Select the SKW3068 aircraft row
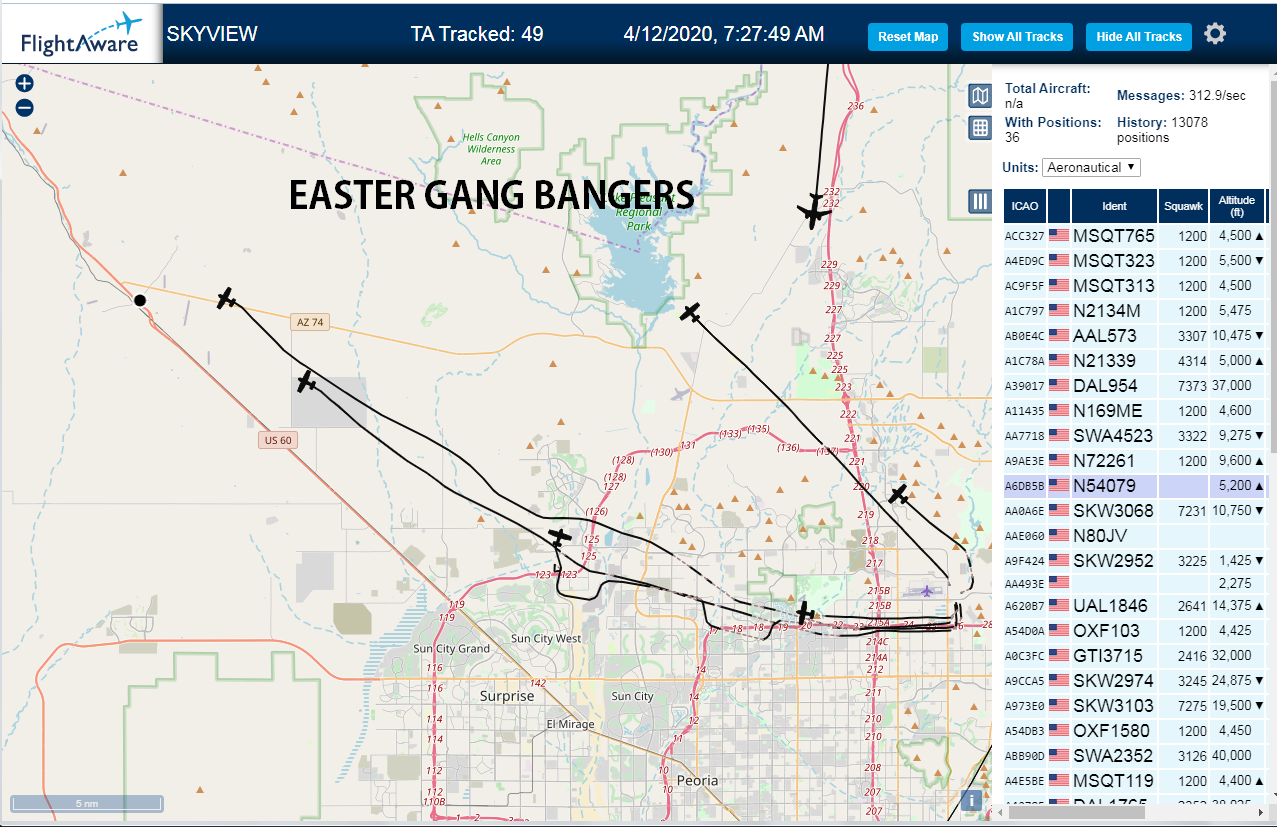This screenshot has width=1277, height=827. pos(1135,510)
